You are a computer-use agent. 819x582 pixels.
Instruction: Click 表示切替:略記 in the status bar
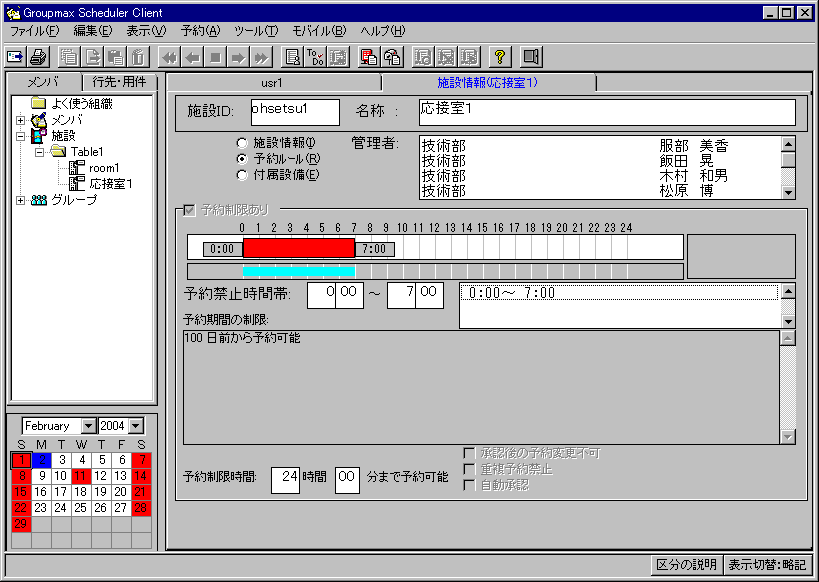[x=767, y=564]
